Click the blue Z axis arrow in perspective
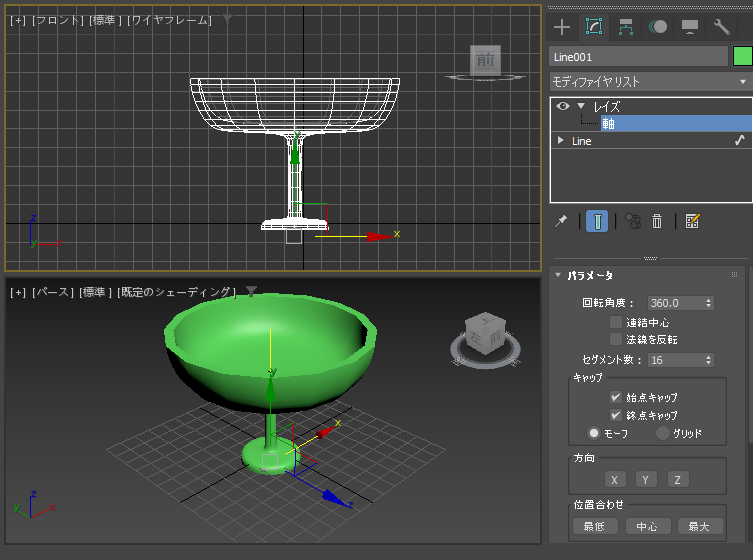The image size is (753, 560). coord(334,498)
